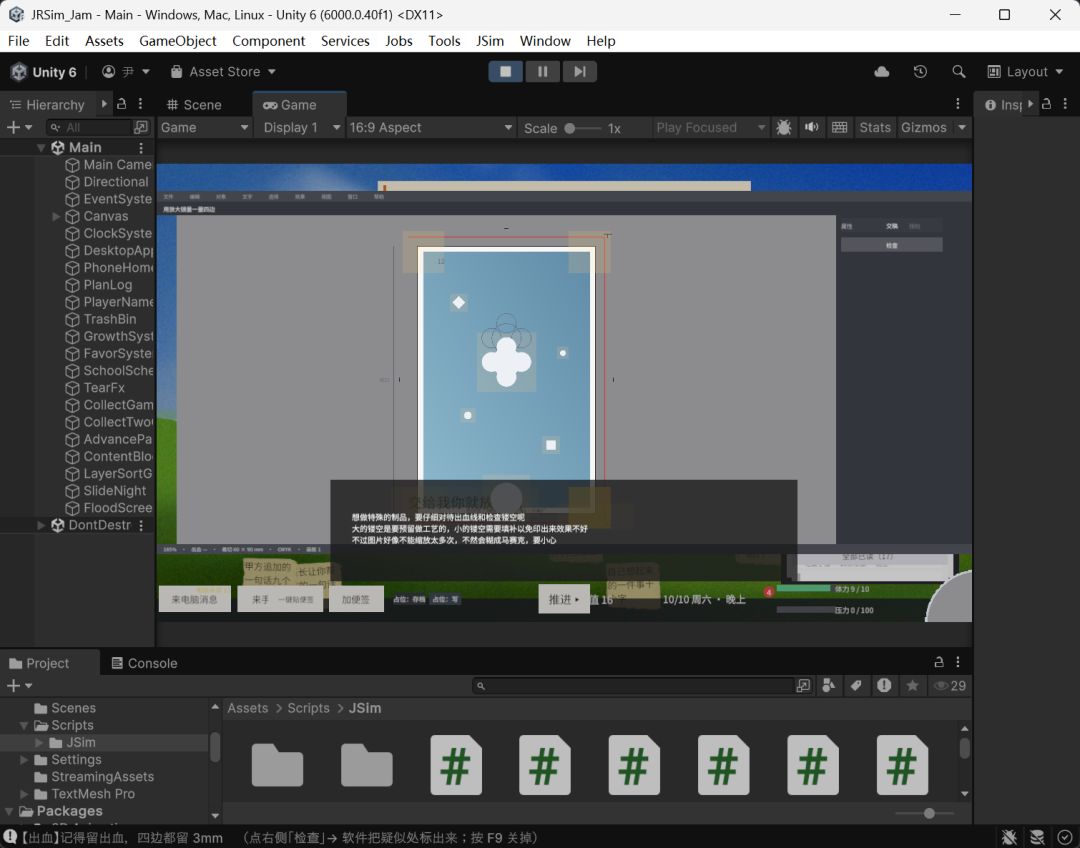Collapse the Main scene in Hierarchy
Screen dimensions: 1080x848
tap(41, 147)
